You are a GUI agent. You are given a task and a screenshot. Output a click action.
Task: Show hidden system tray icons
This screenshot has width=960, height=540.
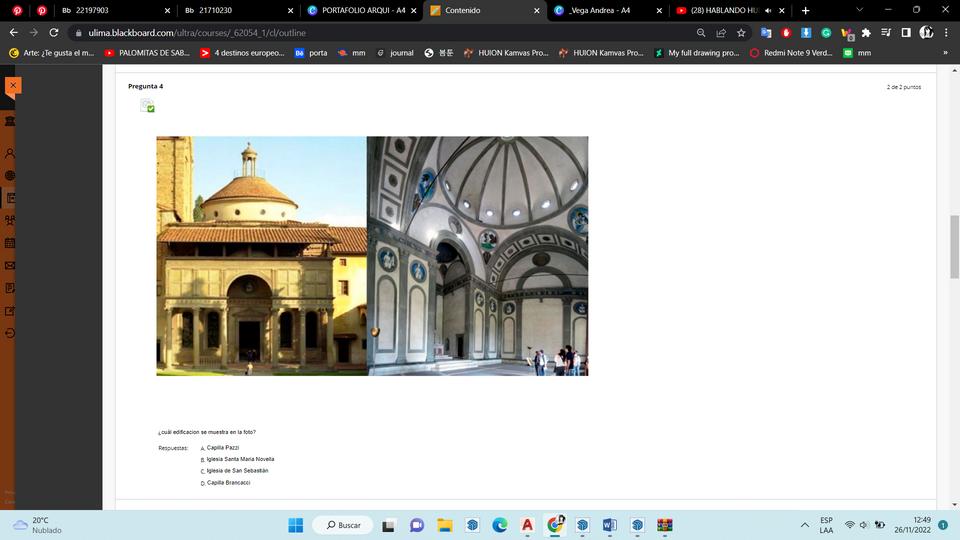click(x=804, y=525)
